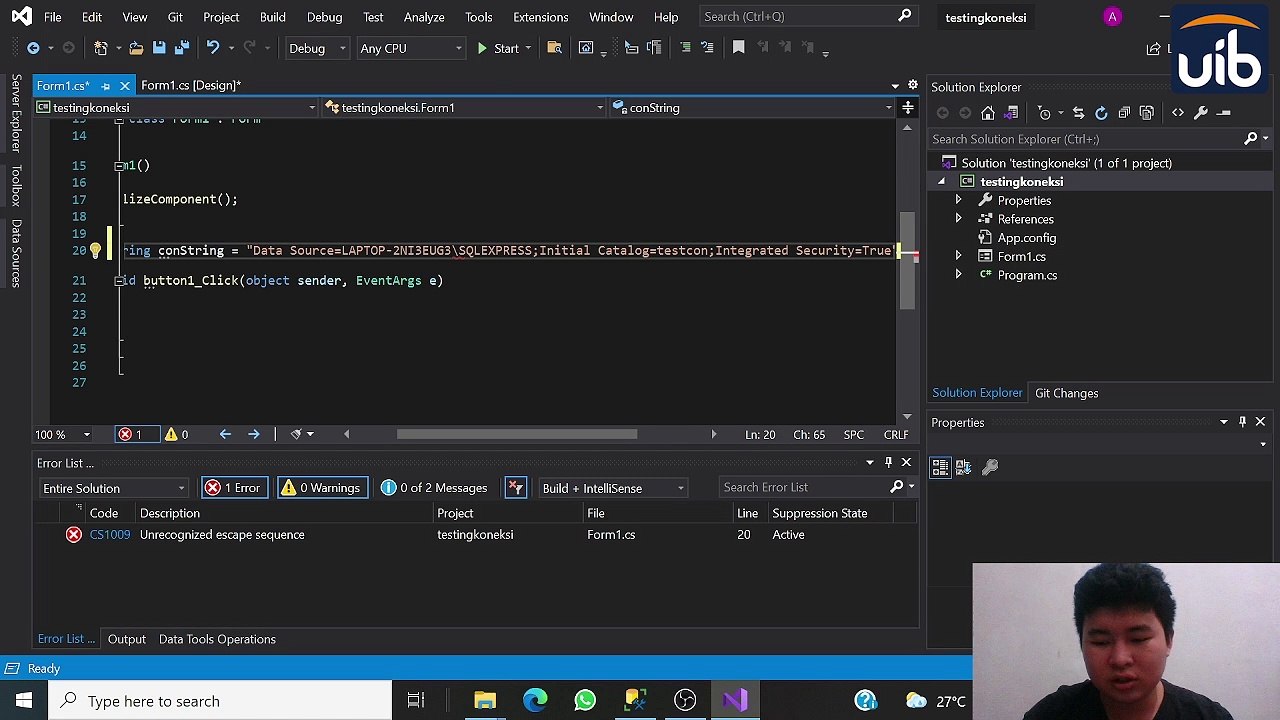Click the Show All Files icon
The image size is (1280, 720).
pyautogui.click(x=1147, y=113)
